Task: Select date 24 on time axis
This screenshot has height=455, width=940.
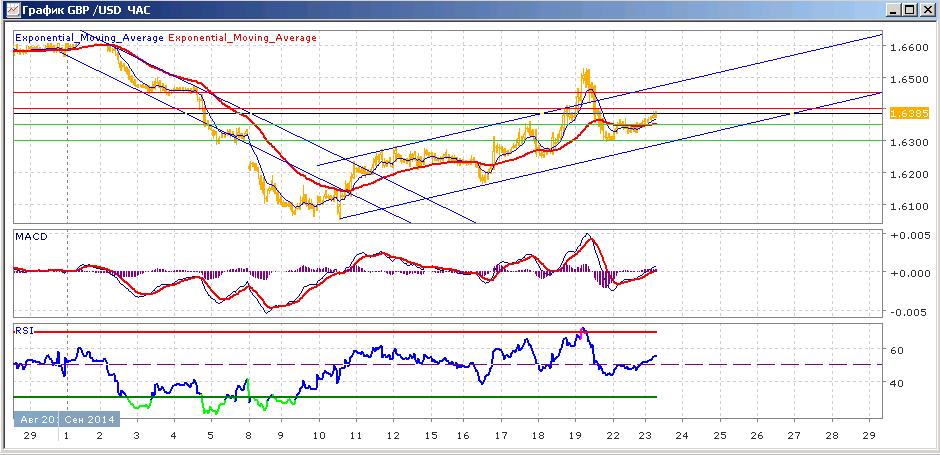Action: (x=683, y=435)
